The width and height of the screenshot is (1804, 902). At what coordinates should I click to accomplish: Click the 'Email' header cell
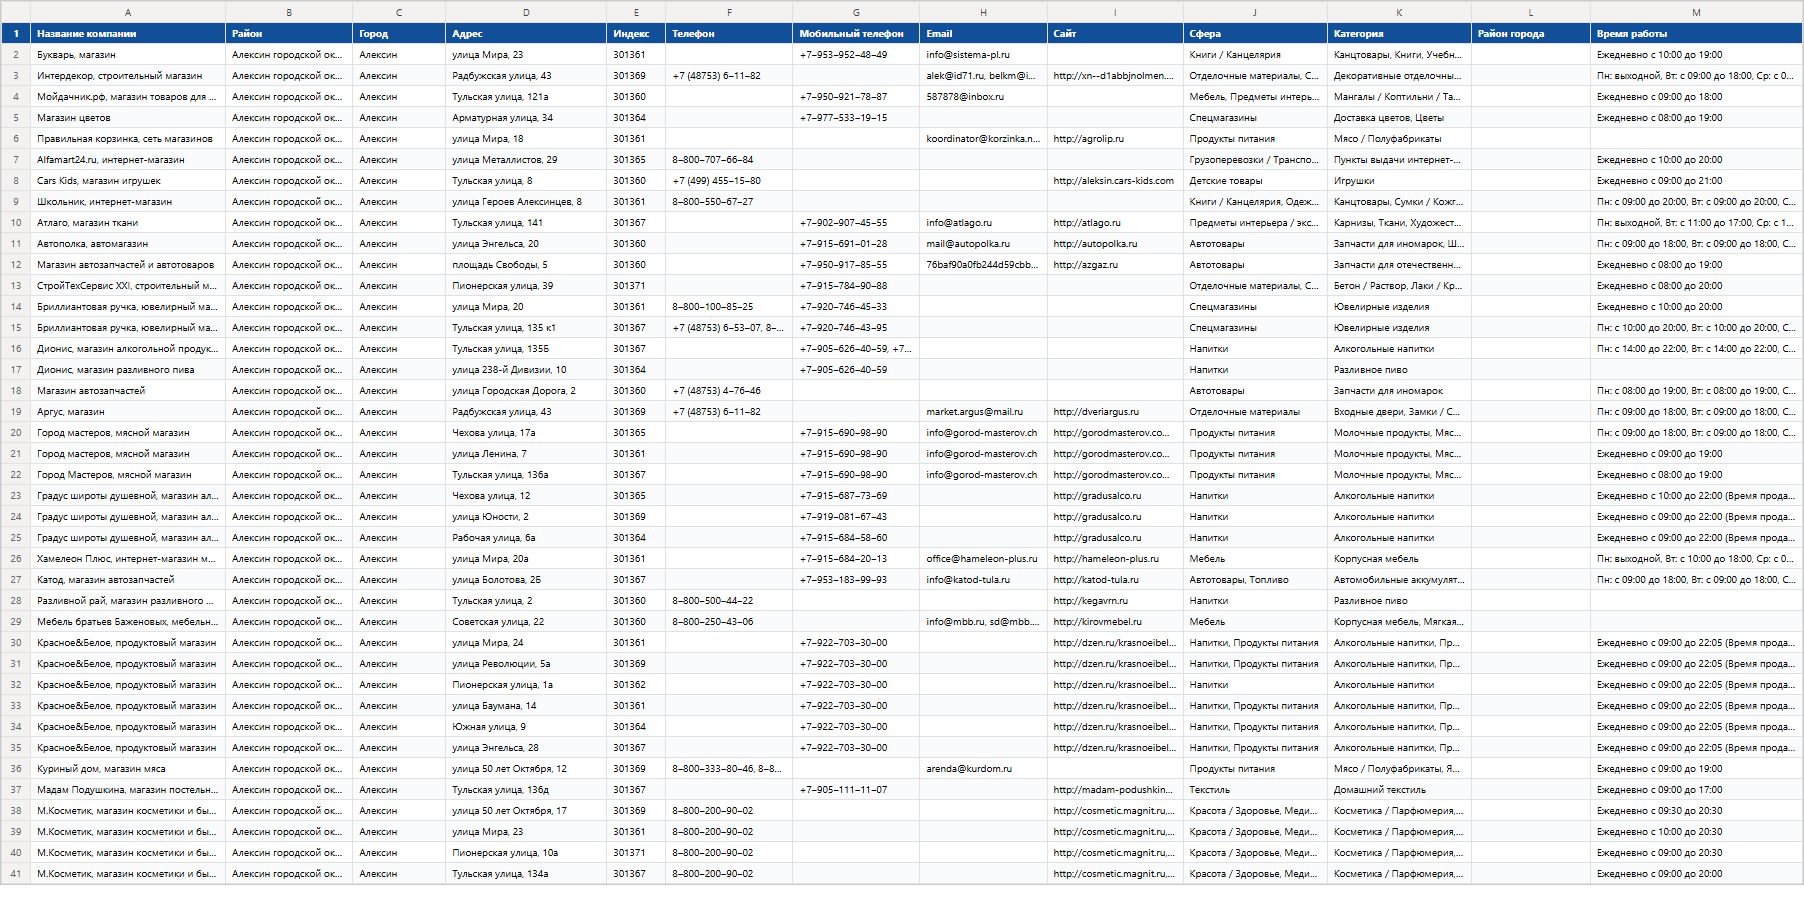983,34
